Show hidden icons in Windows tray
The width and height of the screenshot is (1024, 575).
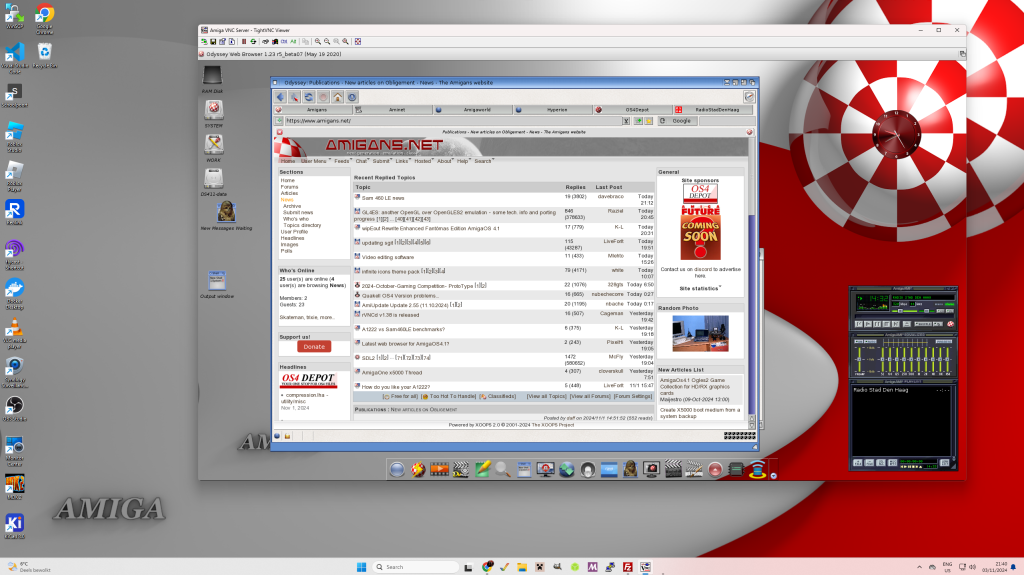919,567
